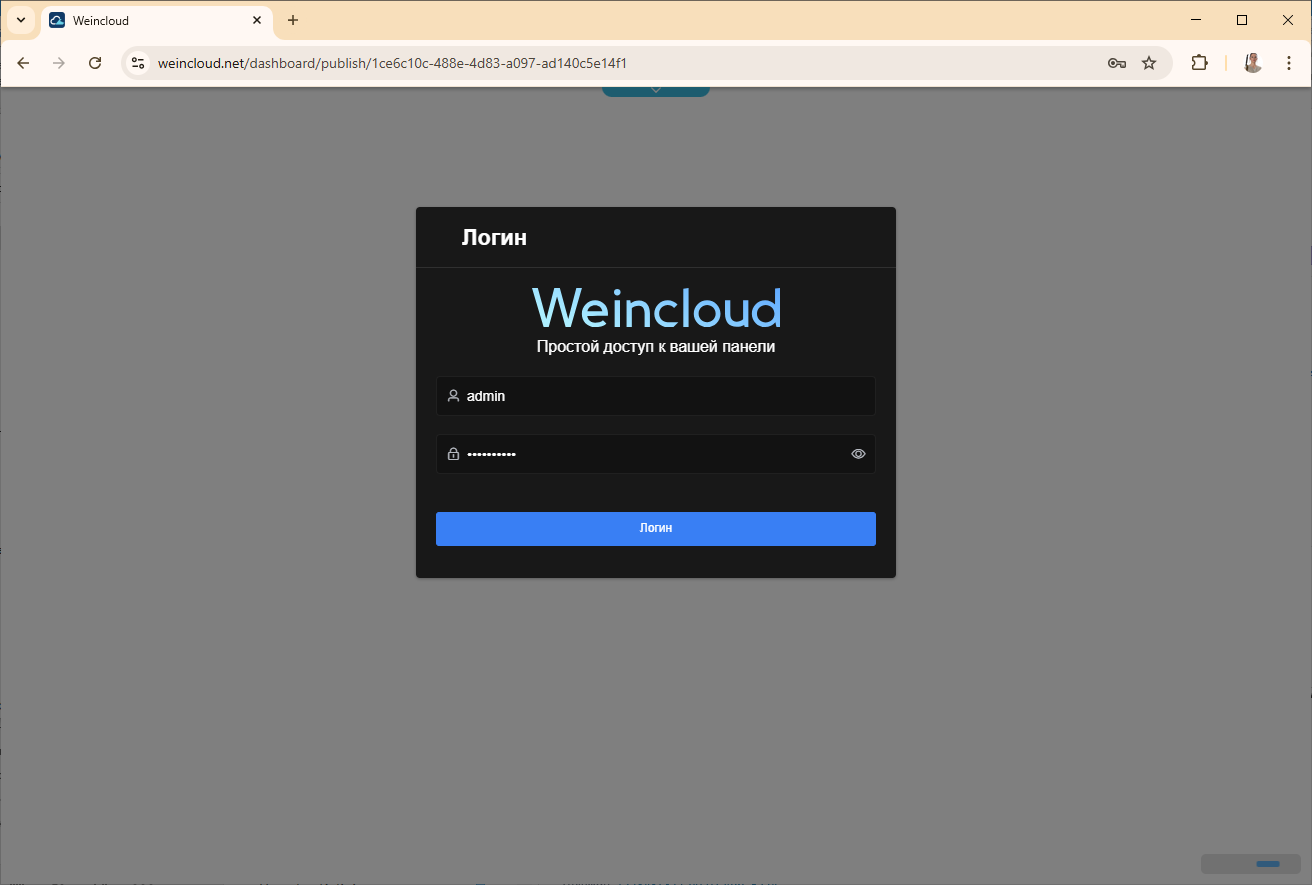
Task: Reload the Weincloud page
Action: (95, 63)
